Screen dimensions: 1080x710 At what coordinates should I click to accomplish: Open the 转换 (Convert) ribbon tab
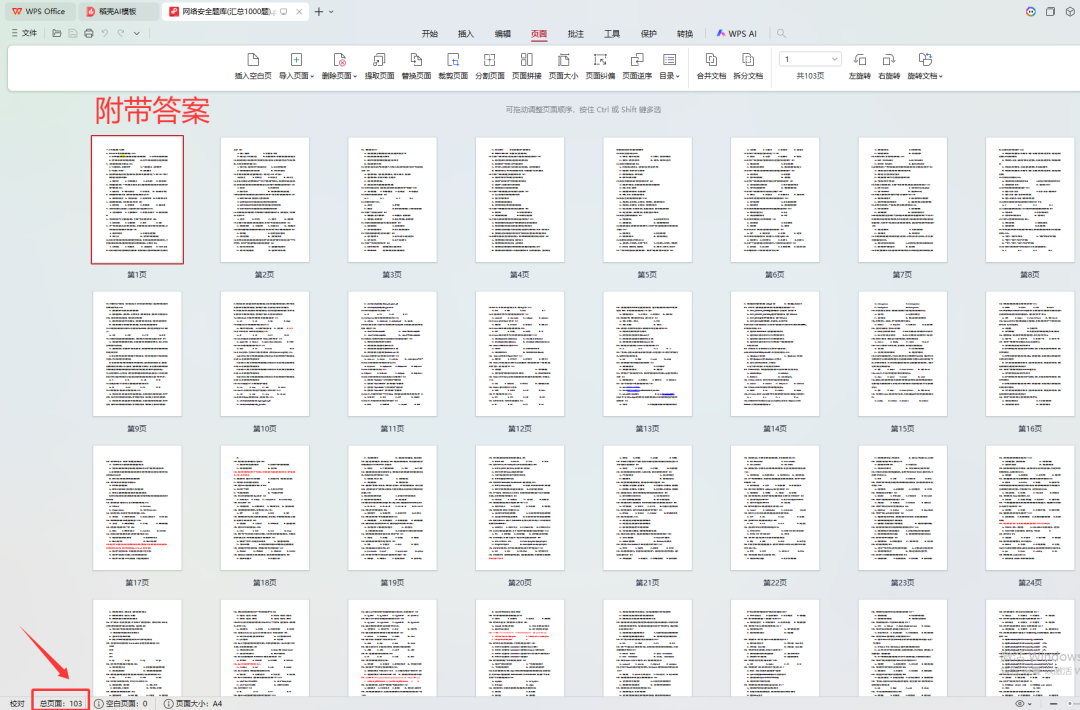(685, 34)
